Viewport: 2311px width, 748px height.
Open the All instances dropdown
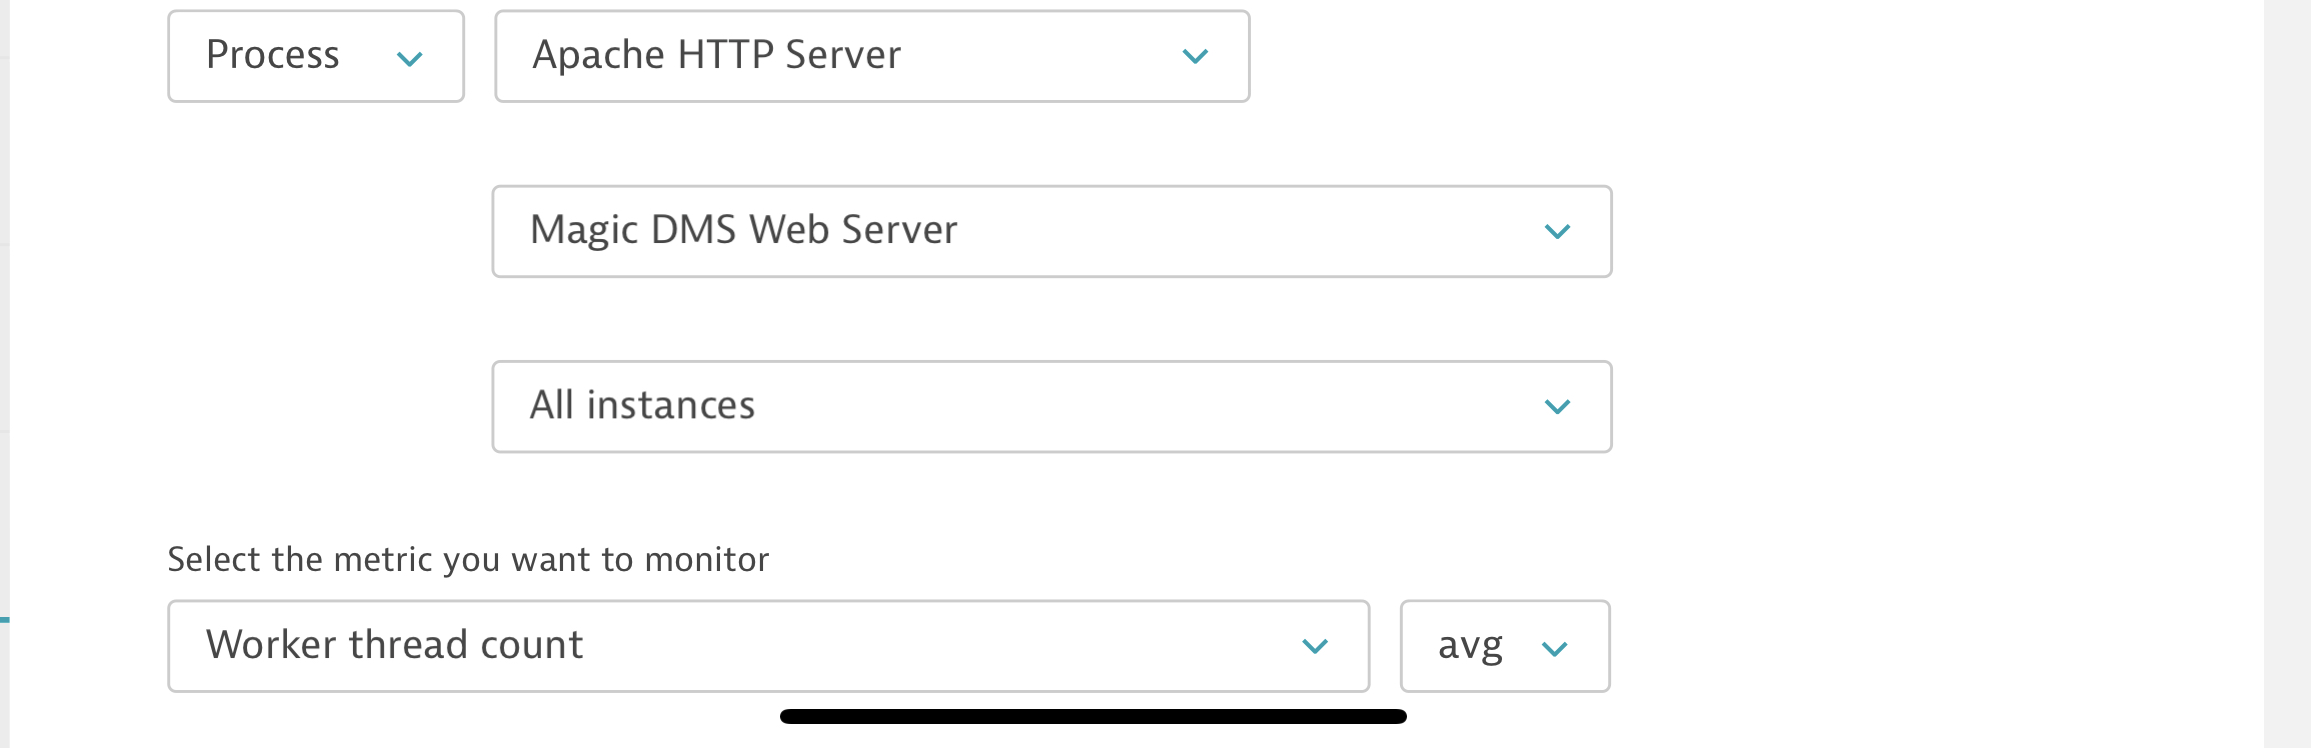(x=1051, y=406)
